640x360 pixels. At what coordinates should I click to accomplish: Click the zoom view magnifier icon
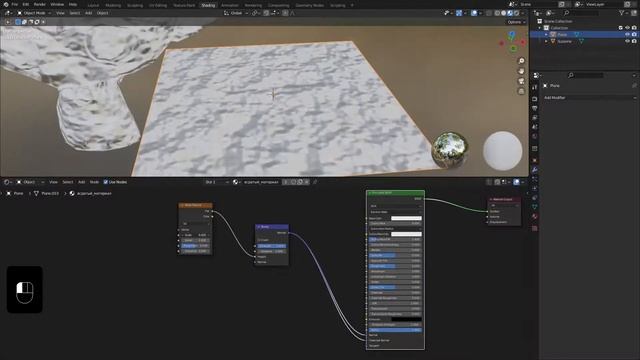pyautogui.click(x=521, y=61)
